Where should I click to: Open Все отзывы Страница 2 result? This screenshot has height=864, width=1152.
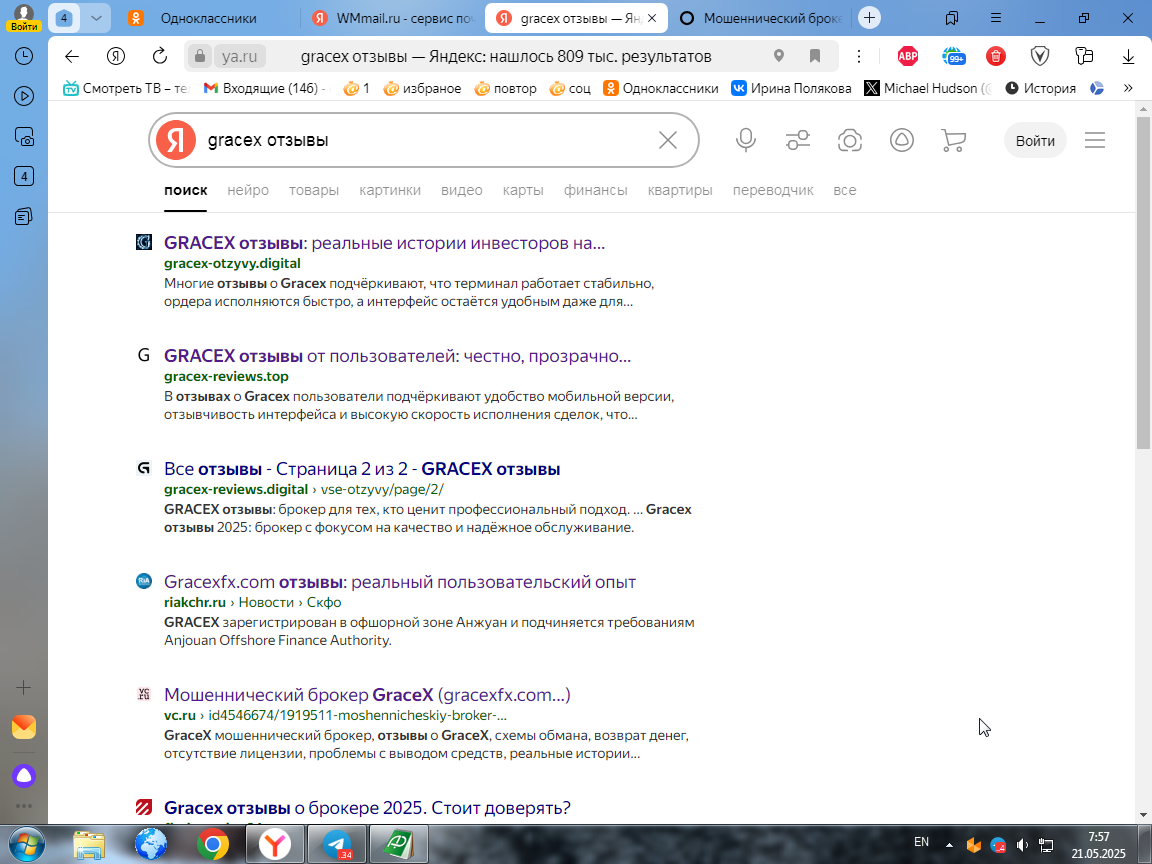pyautogui.click(x=362, y=469)
